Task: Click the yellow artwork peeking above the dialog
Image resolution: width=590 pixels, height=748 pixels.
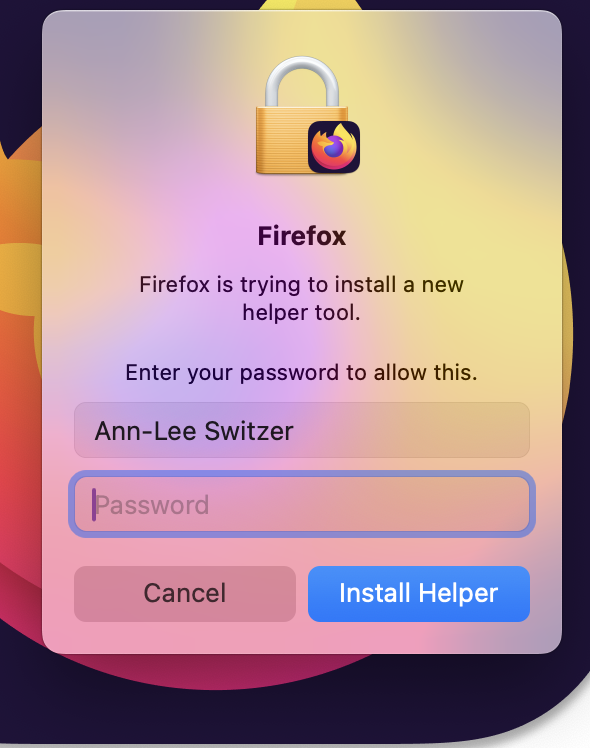Action: [310, 5]
